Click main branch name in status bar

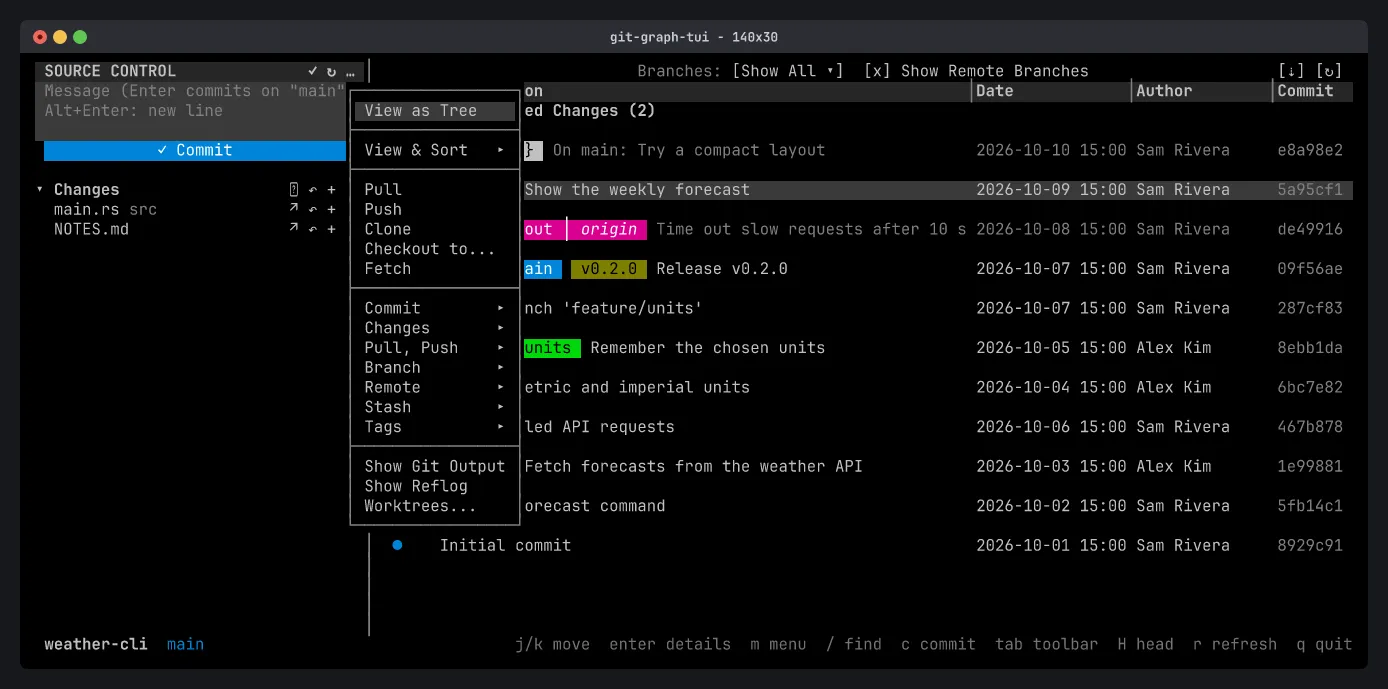pos(186,644)
